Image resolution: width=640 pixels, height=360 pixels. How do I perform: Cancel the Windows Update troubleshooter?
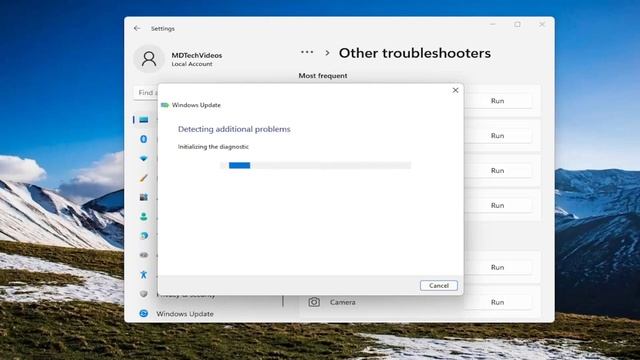pyautogui.click(x=439, y=286)
